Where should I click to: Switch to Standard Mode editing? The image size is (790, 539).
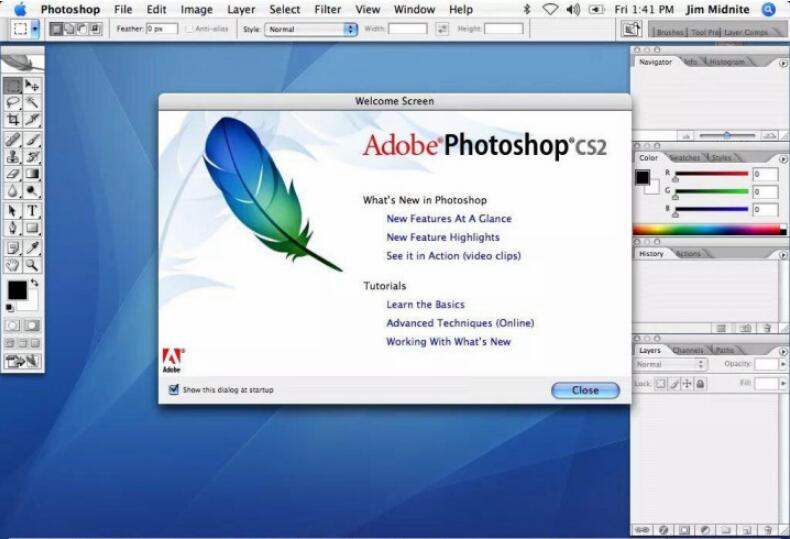13,325
